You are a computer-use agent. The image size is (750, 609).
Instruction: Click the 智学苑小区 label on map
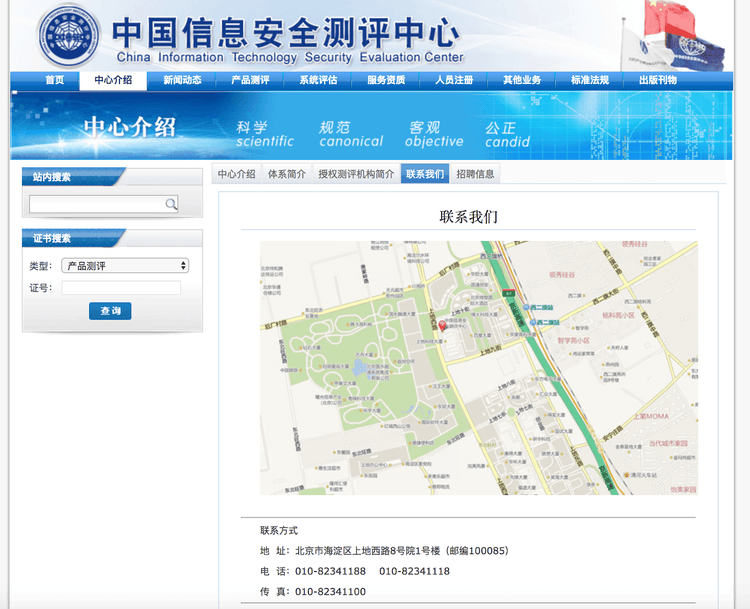tap(573, 341)
